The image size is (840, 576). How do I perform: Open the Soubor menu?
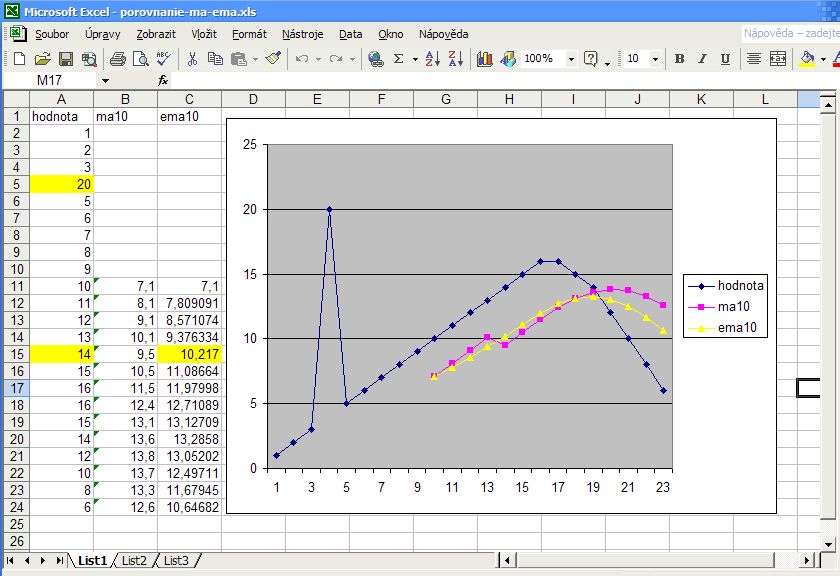(52, 34)
